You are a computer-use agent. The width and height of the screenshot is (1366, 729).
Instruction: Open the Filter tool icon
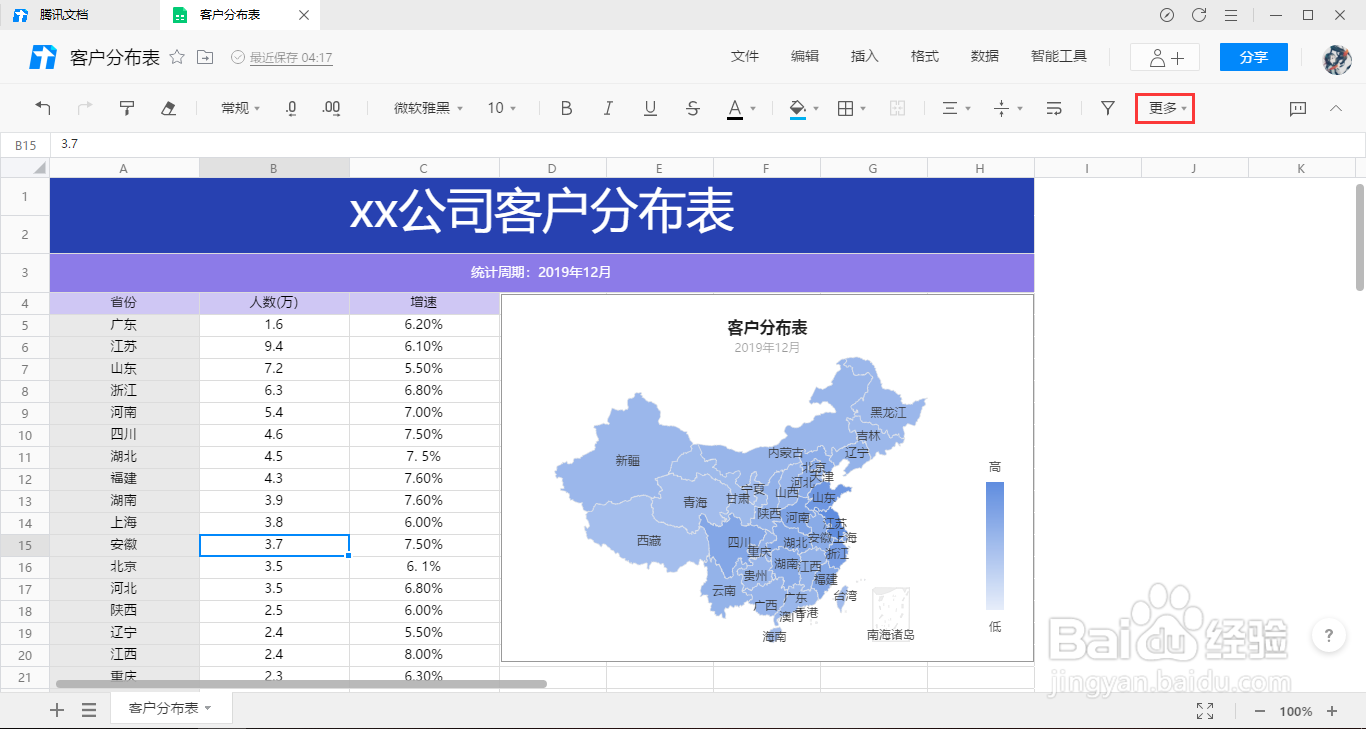point(1107,108)
